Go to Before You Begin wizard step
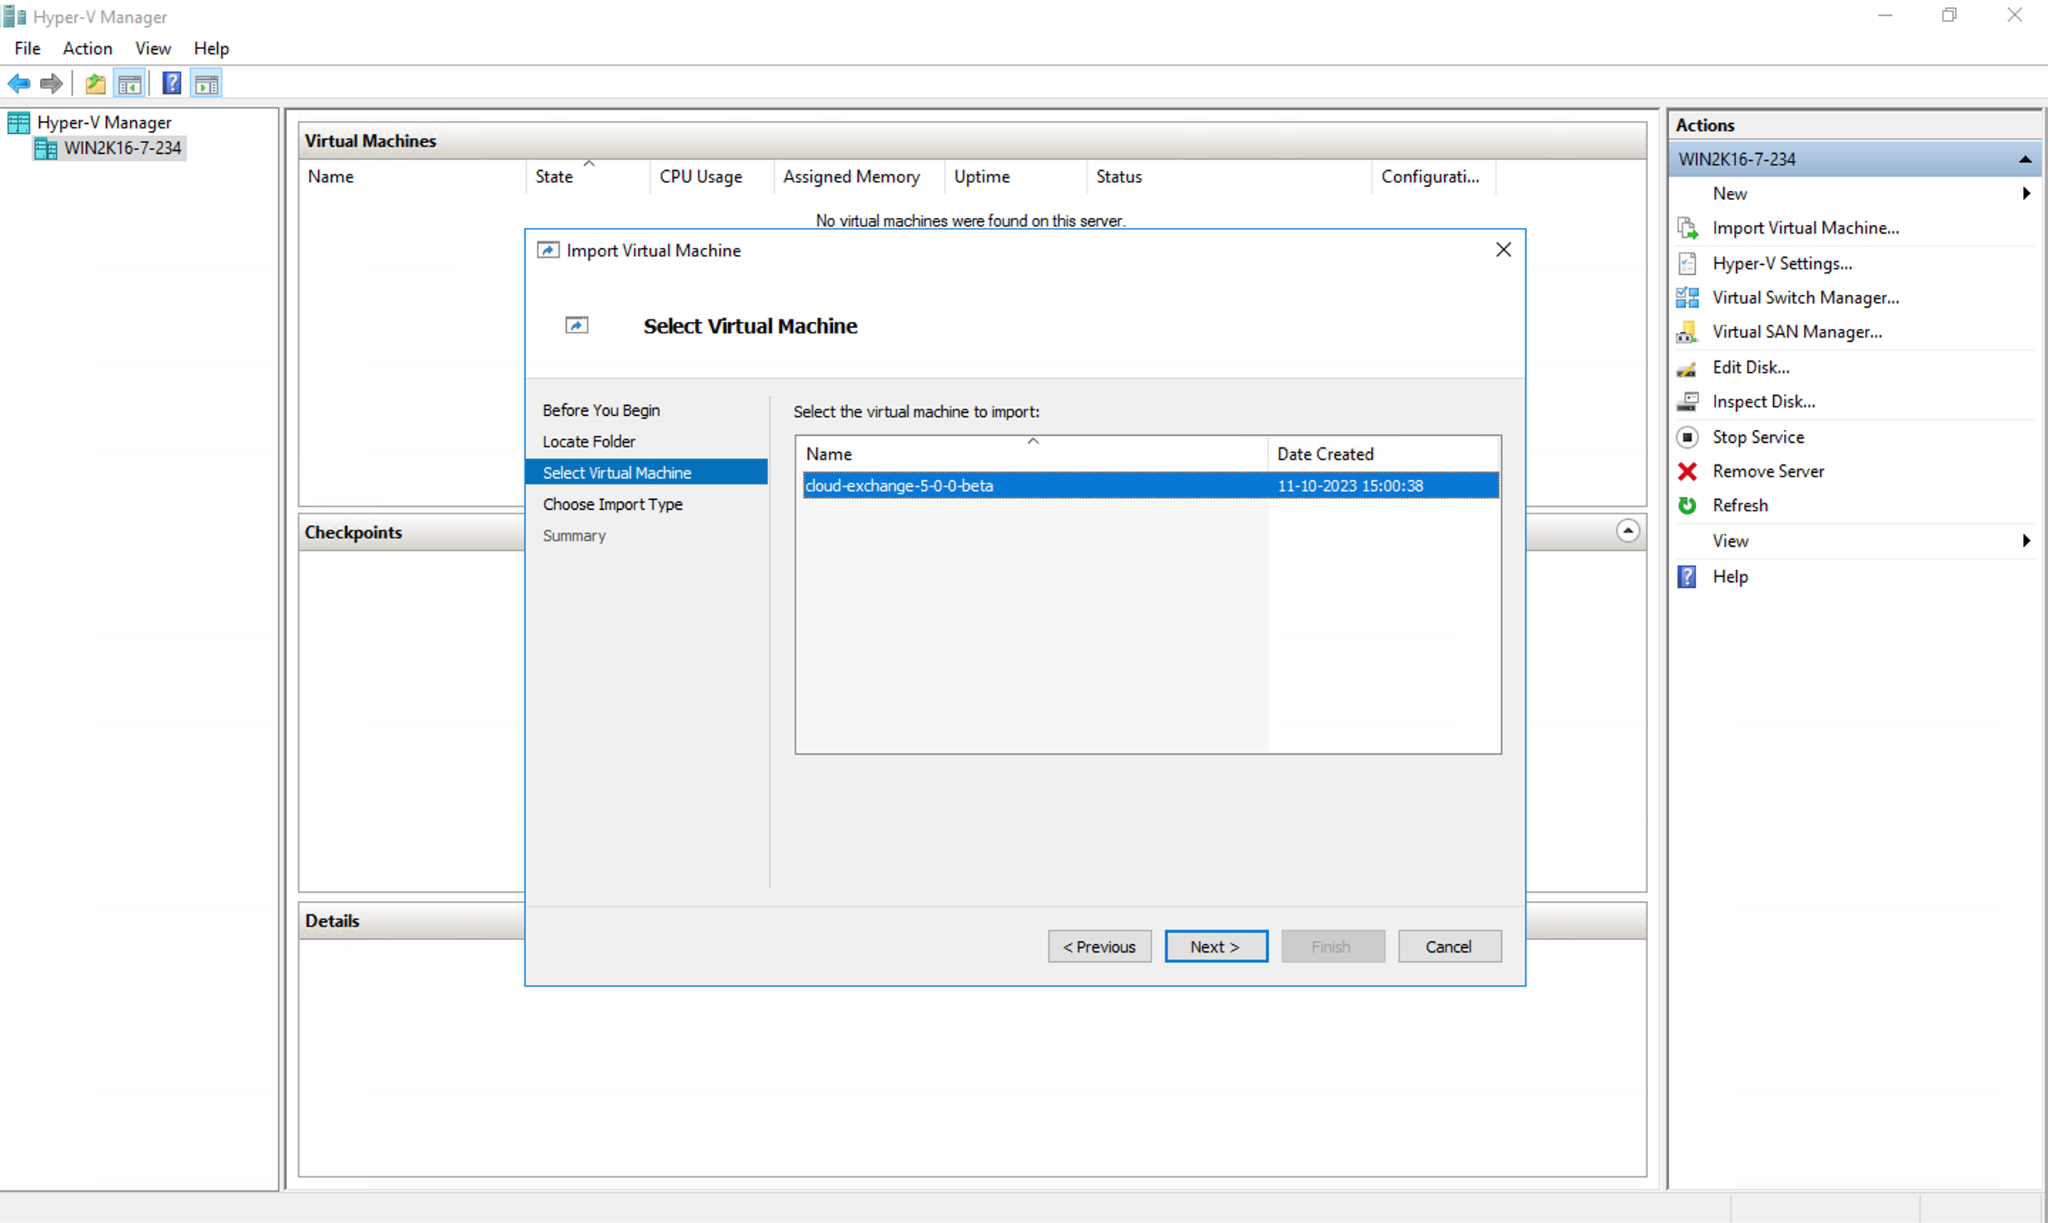 [601, 410]
